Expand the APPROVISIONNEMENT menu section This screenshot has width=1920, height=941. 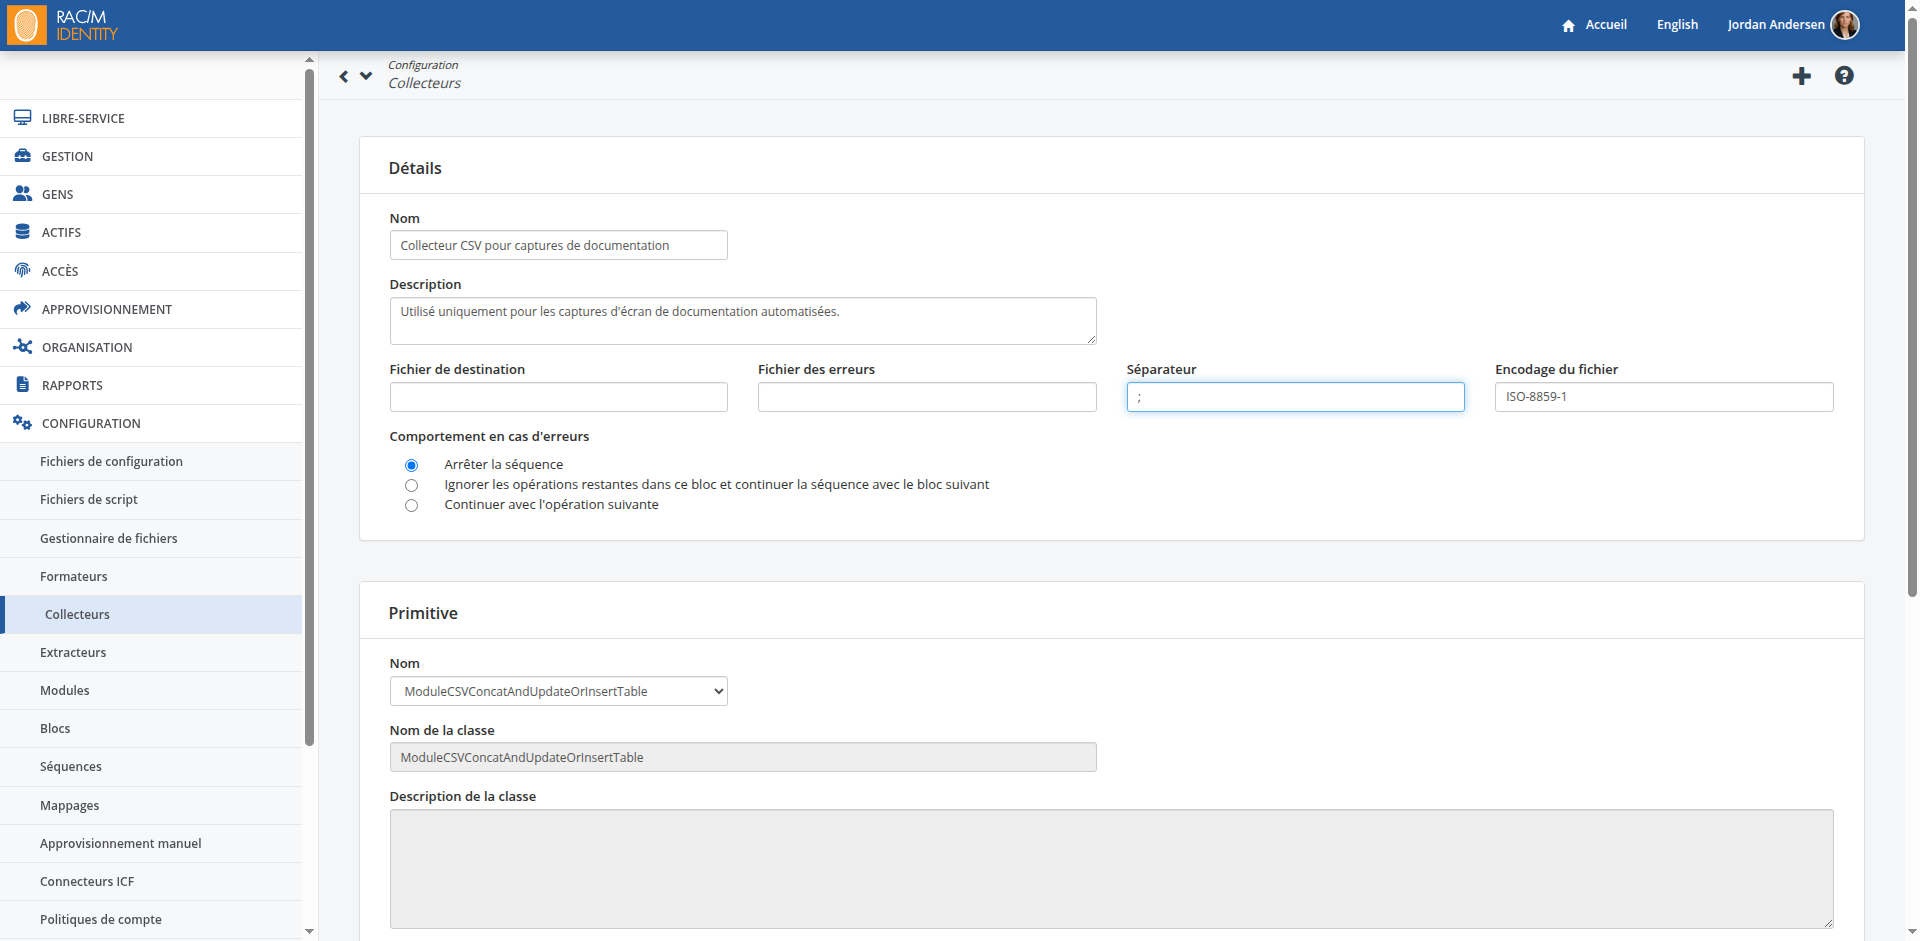click(x=151, y=309)
